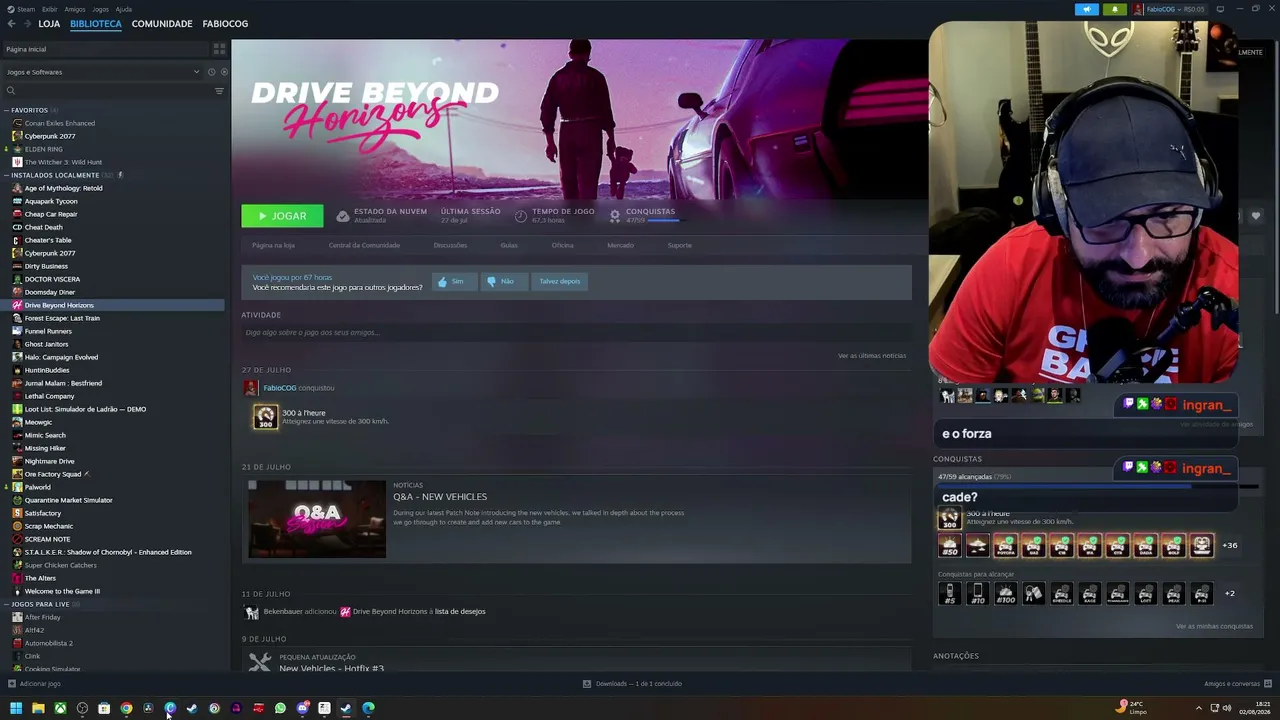Click the 300 à l'heure achievement icon in activity
The width and height of the screenshot is (1280, 720).
pos(265,416)
